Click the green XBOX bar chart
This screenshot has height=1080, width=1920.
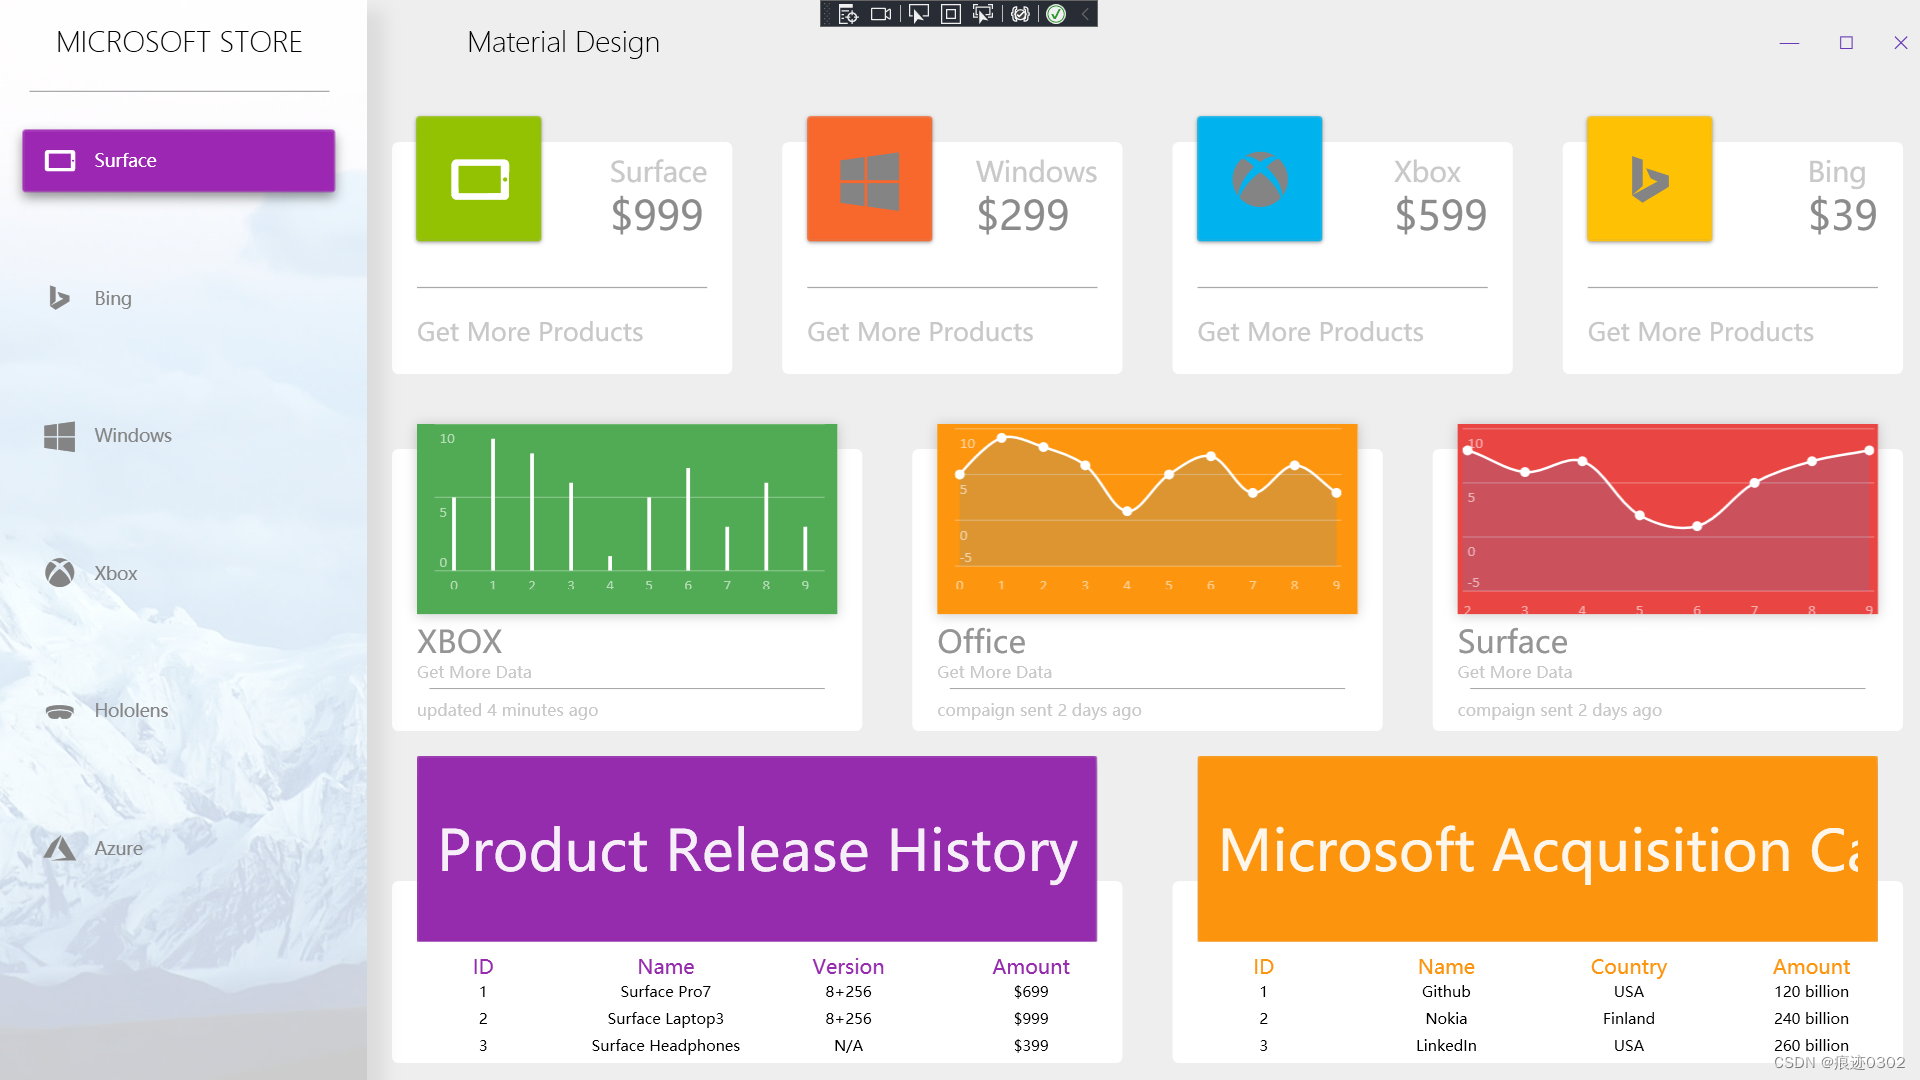(627, 518)
